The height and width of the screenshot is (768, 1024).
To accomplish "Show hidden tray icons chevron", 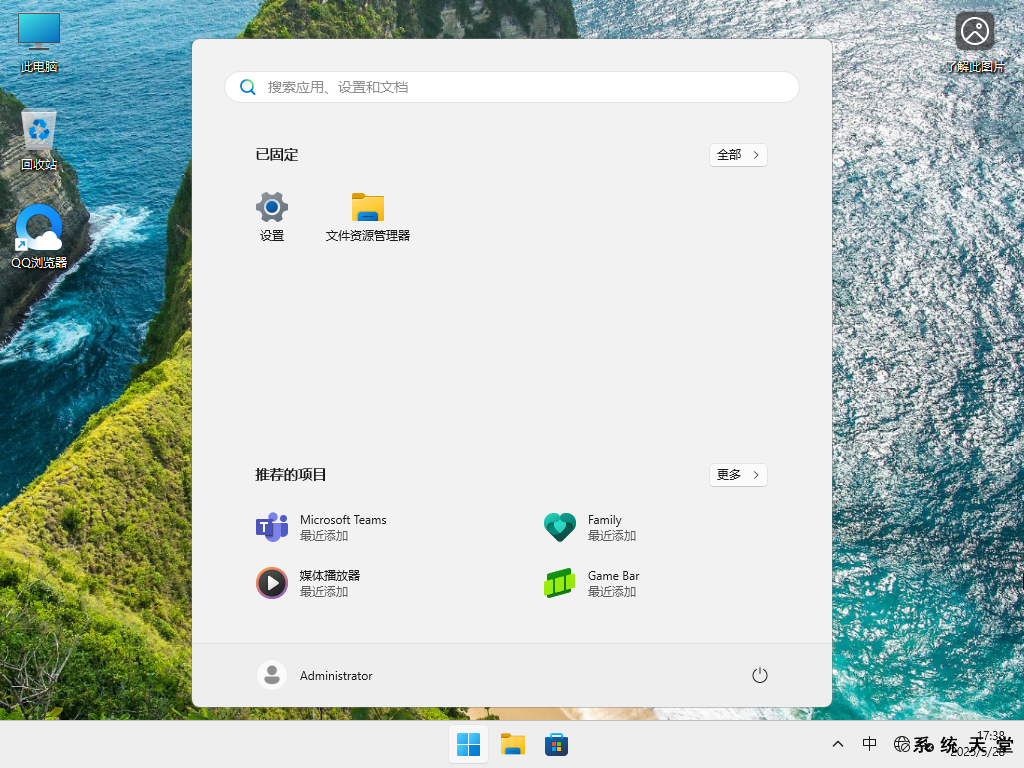I will (x=838, y=744).
